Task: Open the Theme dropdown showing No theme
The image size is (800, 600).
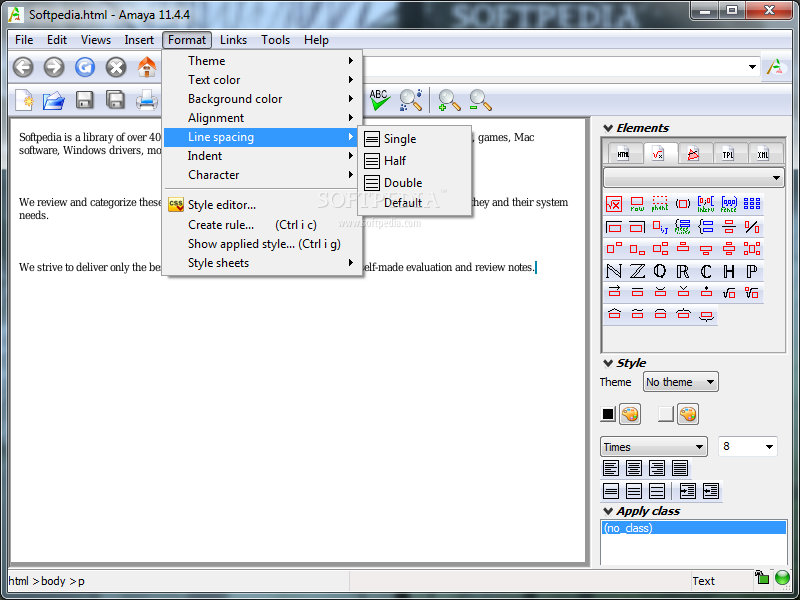Action: tap(681, 382)
